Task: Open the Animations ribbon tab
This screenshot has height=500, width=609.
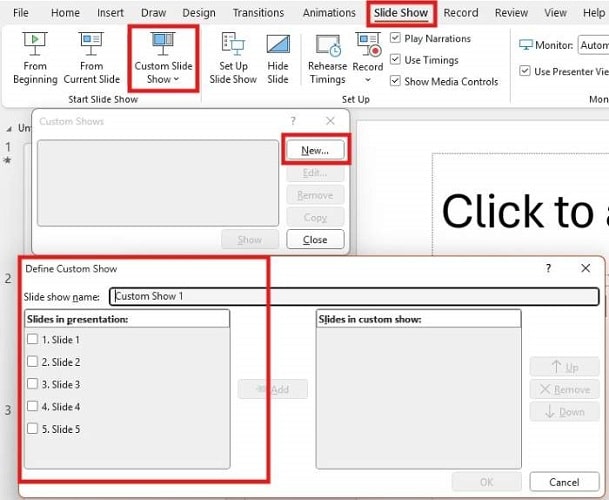Action: [x=328, y=13]
